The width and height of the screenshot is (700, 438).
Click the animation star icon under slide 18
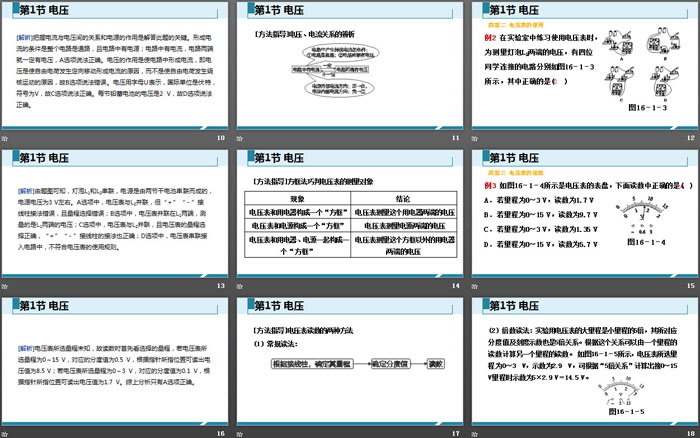tap(475, 434)
